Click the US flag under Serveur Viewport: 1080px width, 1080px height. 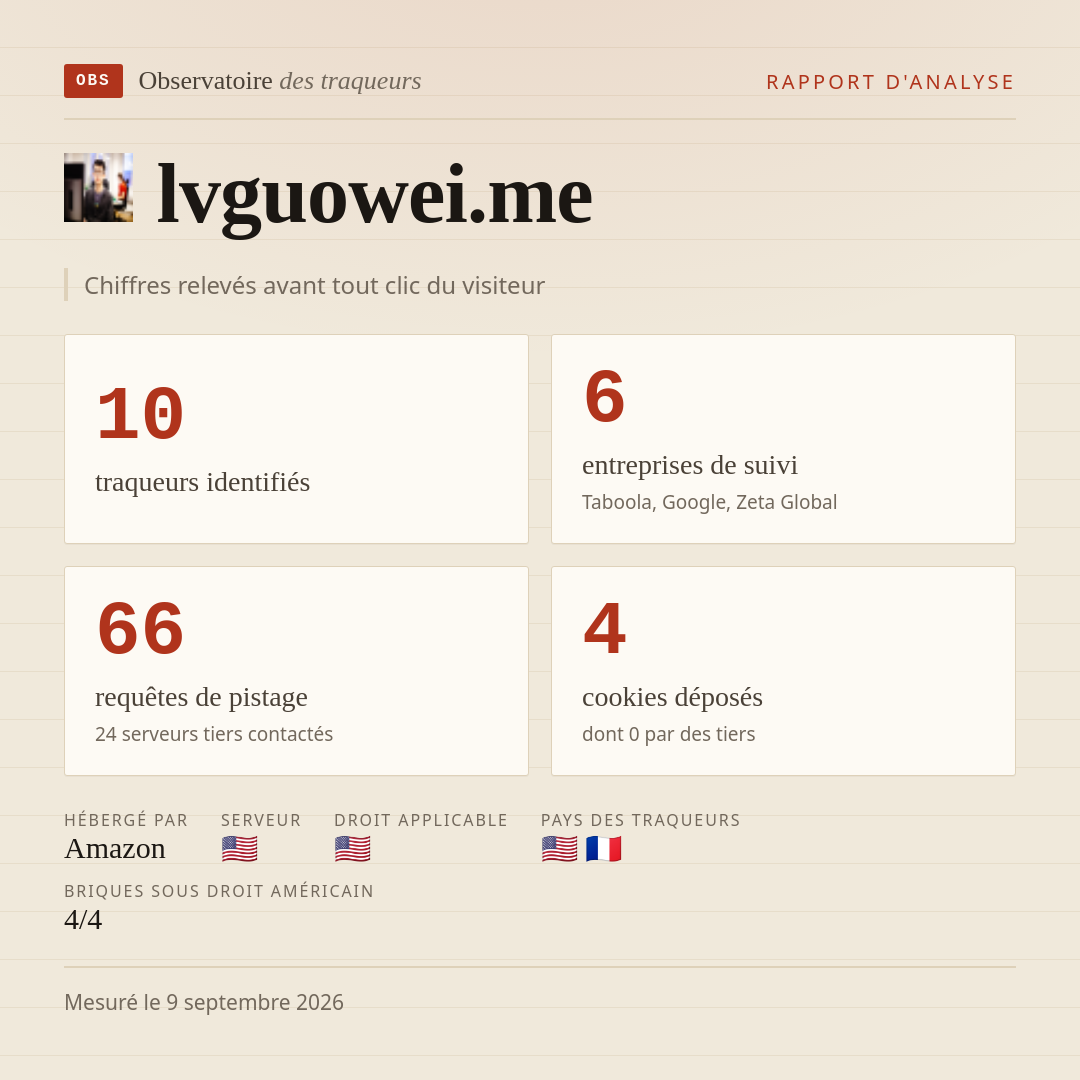coord(240,849)
